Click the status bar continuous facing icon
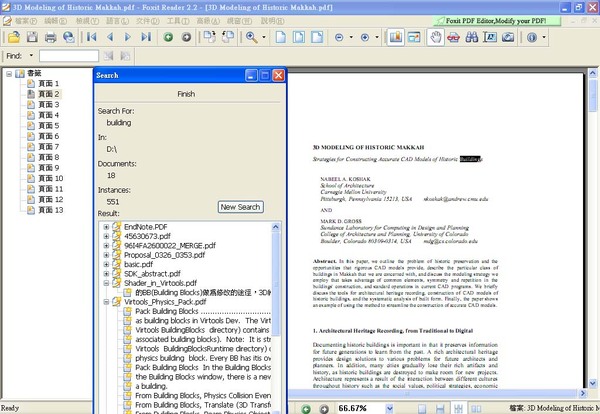 [x=458, y=409]
